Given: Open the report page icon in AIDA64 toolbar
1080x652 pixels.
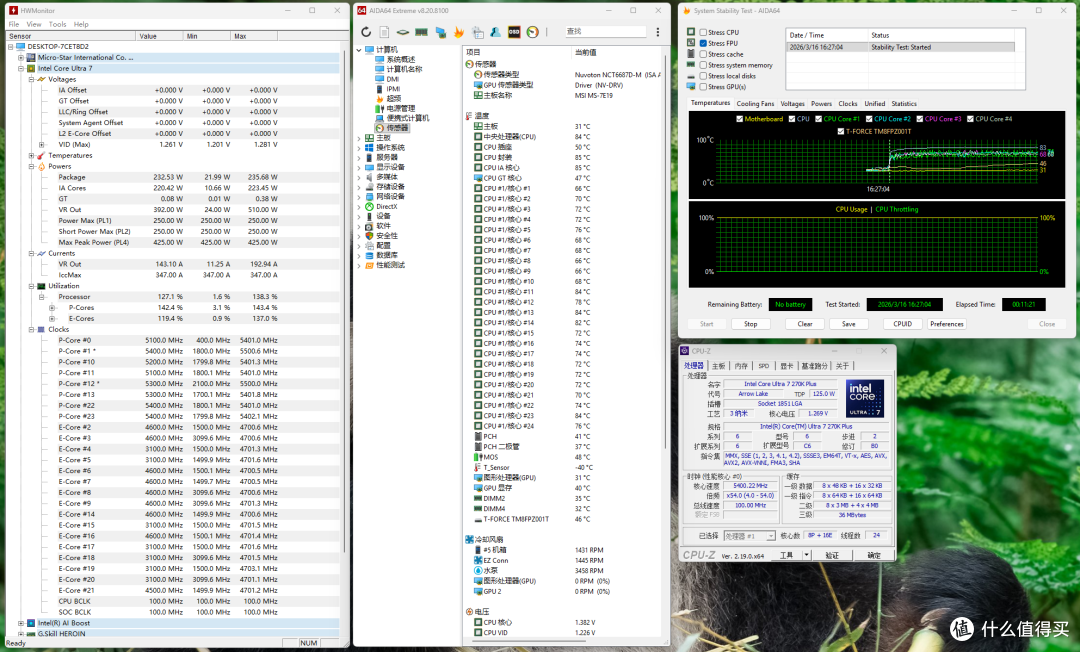Looking at the screenshot, I should tap(384, 32).
